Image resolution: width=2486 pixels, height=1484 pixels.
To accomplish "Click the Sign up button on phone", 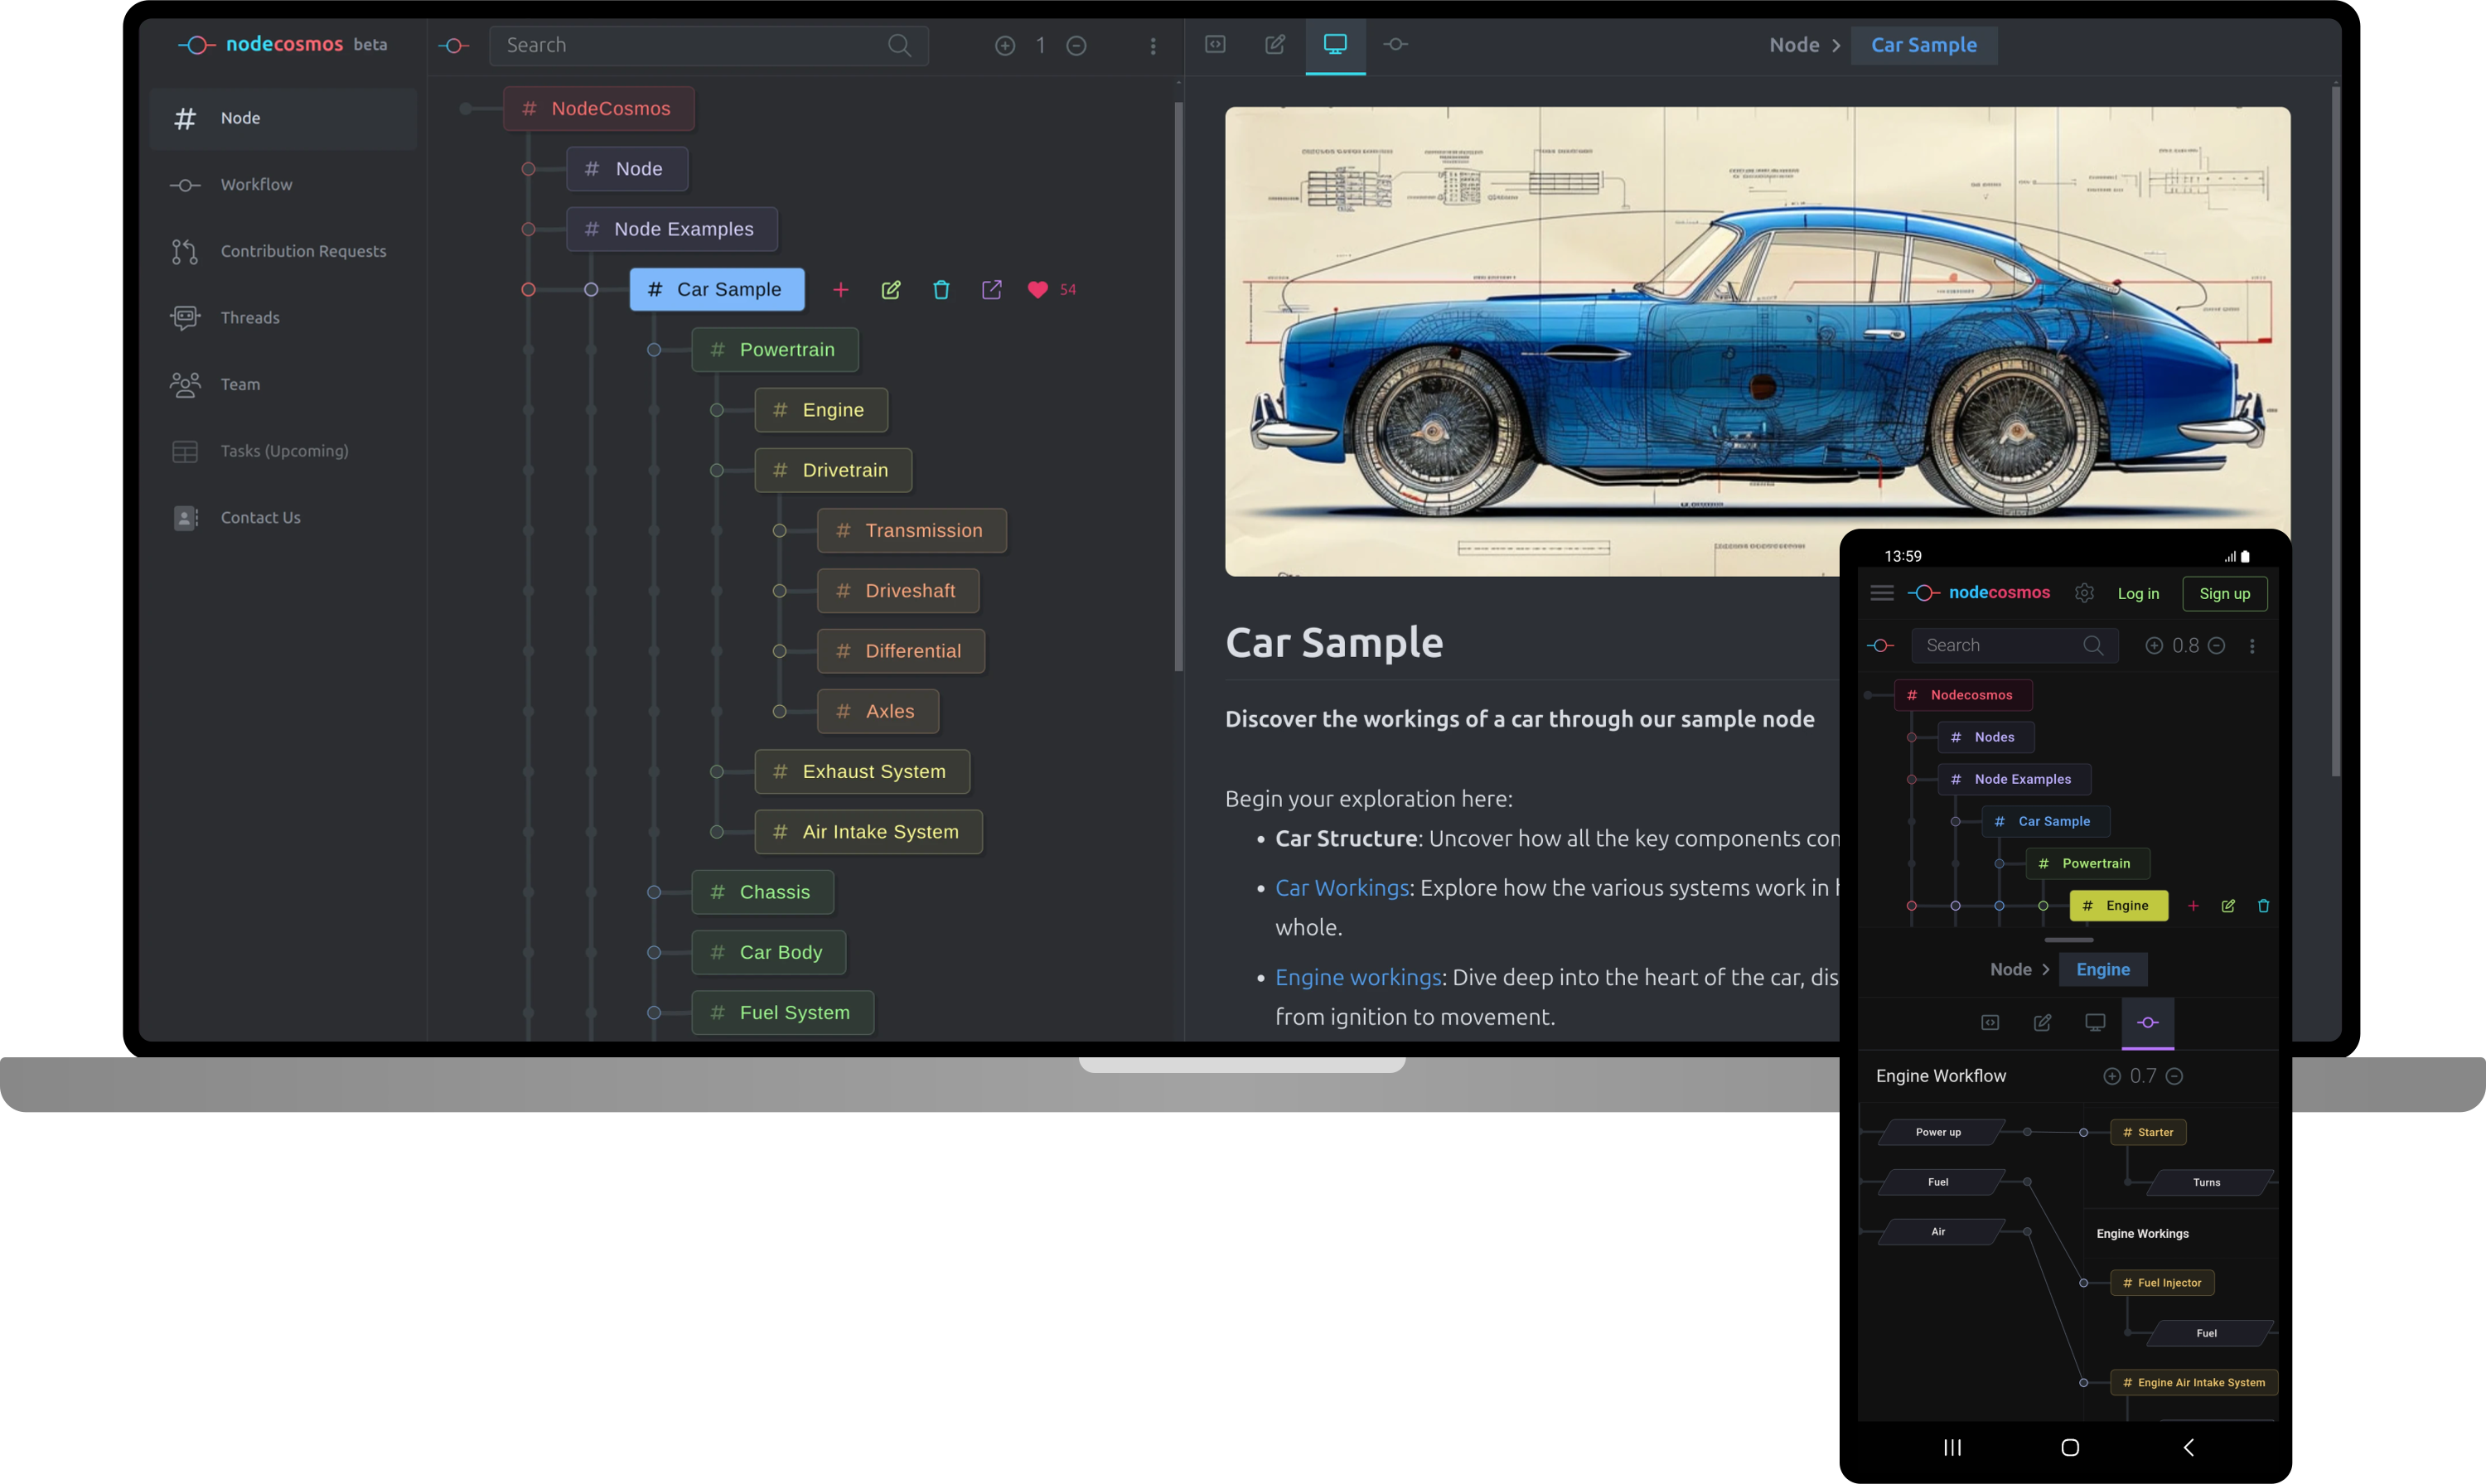I will tap(2225, 594).
